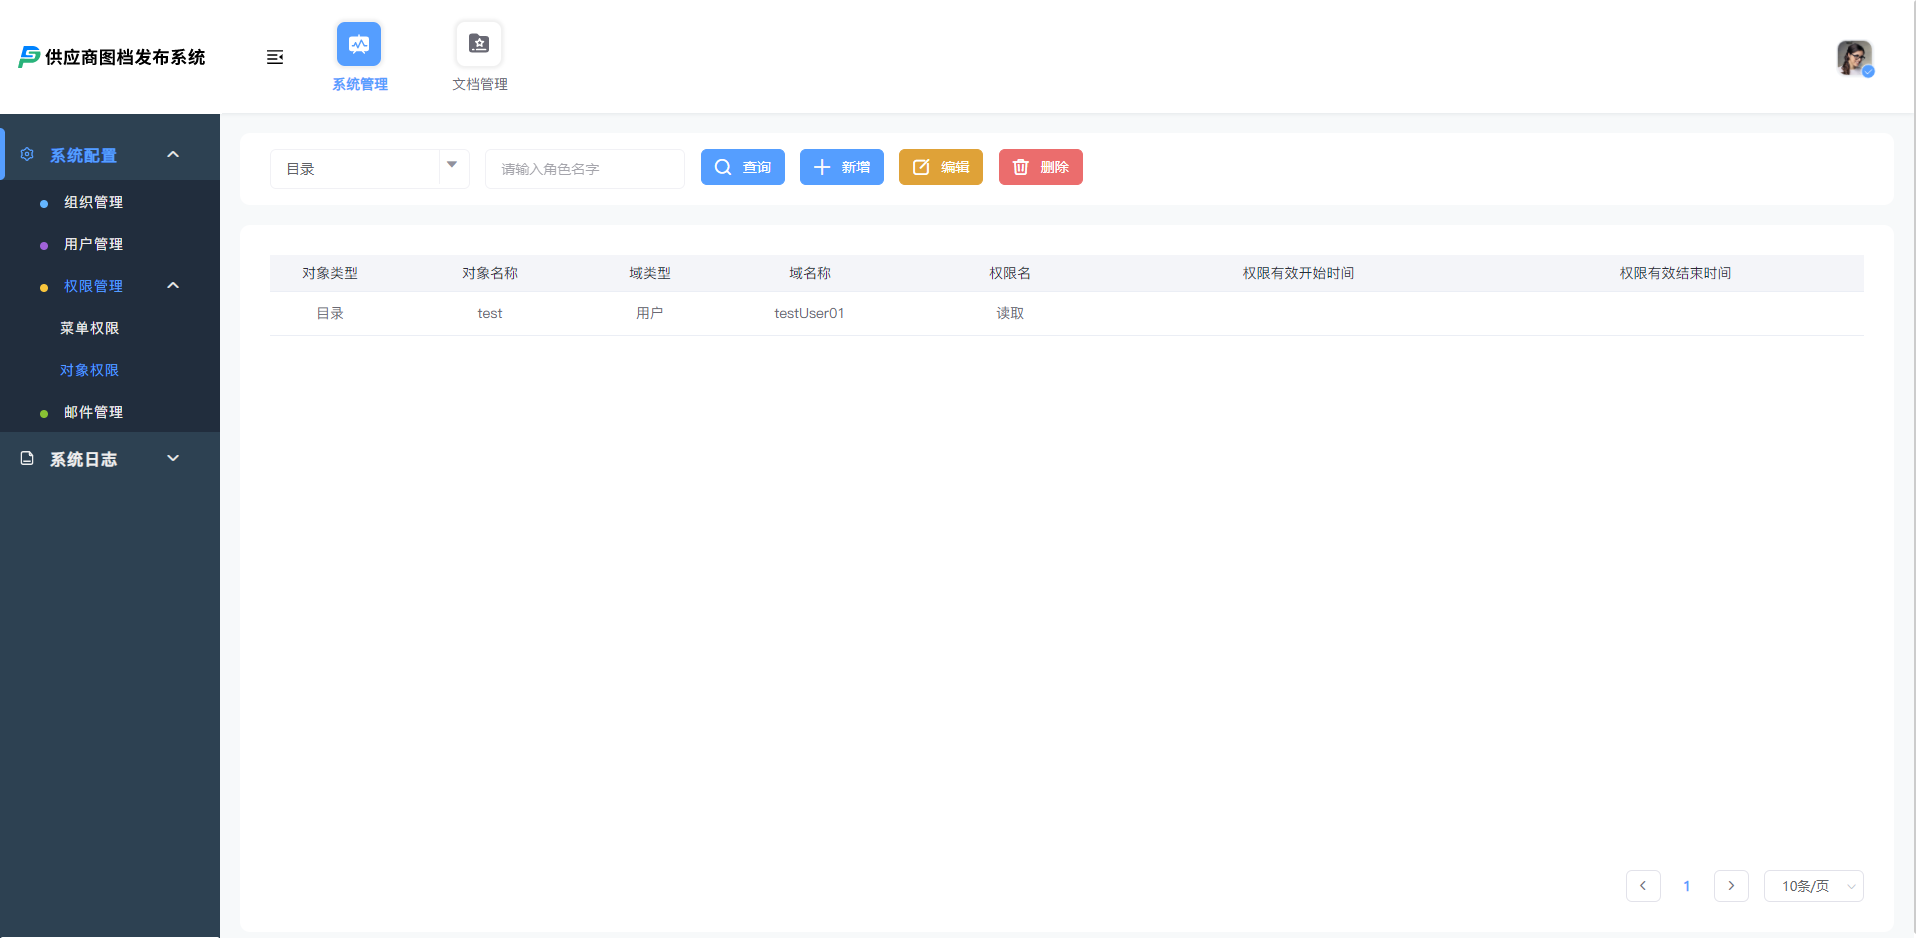Select the 用户 domain type cell
Screen dimensions: 1916x938
650,313
